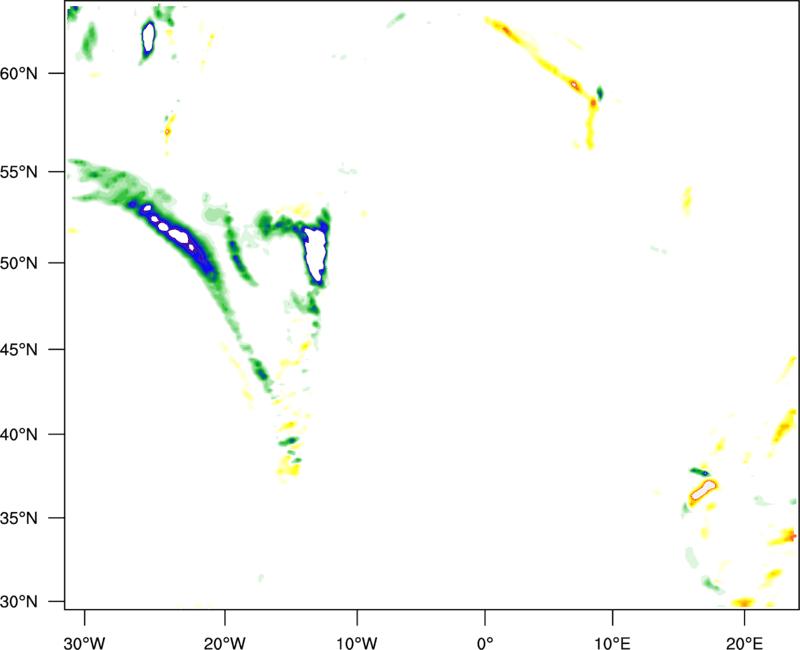Click the 30°W longitude label
Image resolution: width=800 pixels, height=650 pixels.
point(85,643)
